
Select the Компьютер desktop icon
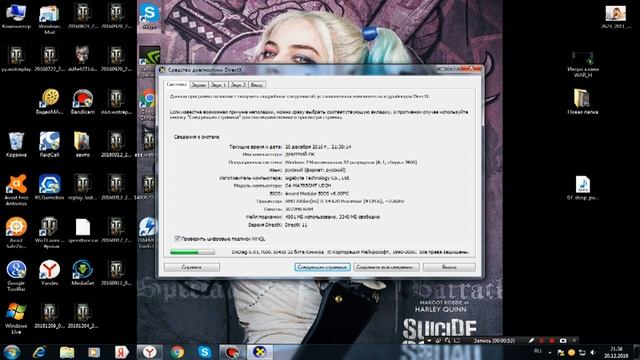[x=16, y=16]
